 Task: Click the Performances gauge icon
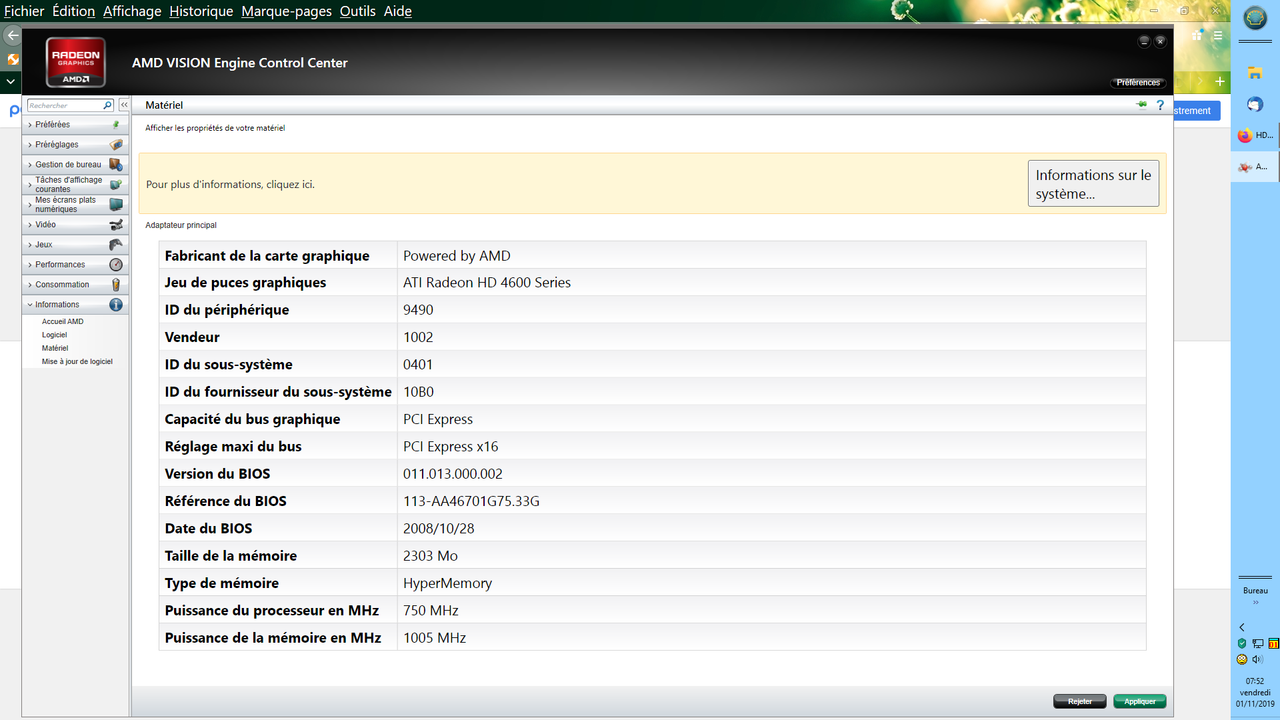coord(116,265)
